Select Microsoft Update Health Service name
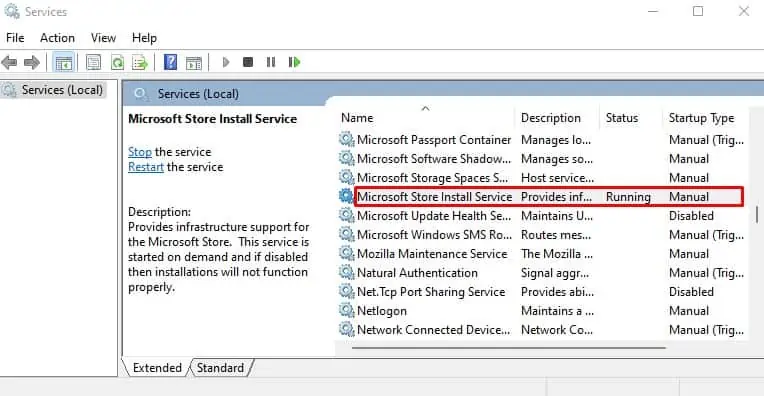764x396 pixels. [434, 216]
